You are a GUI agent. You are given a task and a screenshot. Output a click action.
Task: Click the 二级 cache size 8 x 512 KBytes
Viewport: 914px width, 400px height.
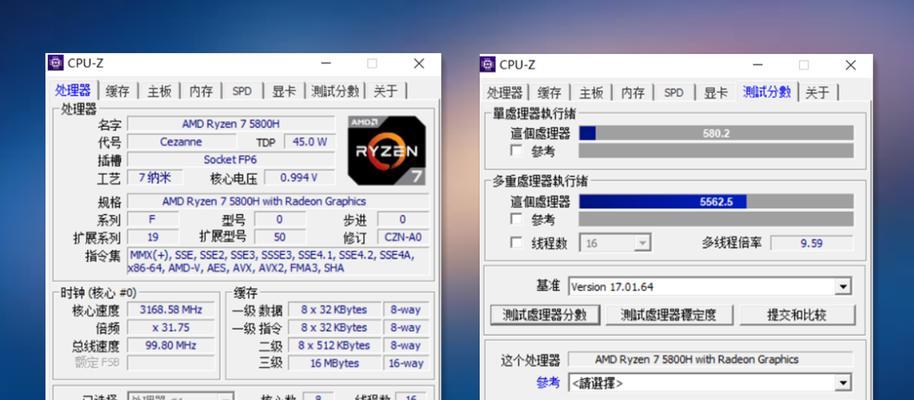coord(335,345)
